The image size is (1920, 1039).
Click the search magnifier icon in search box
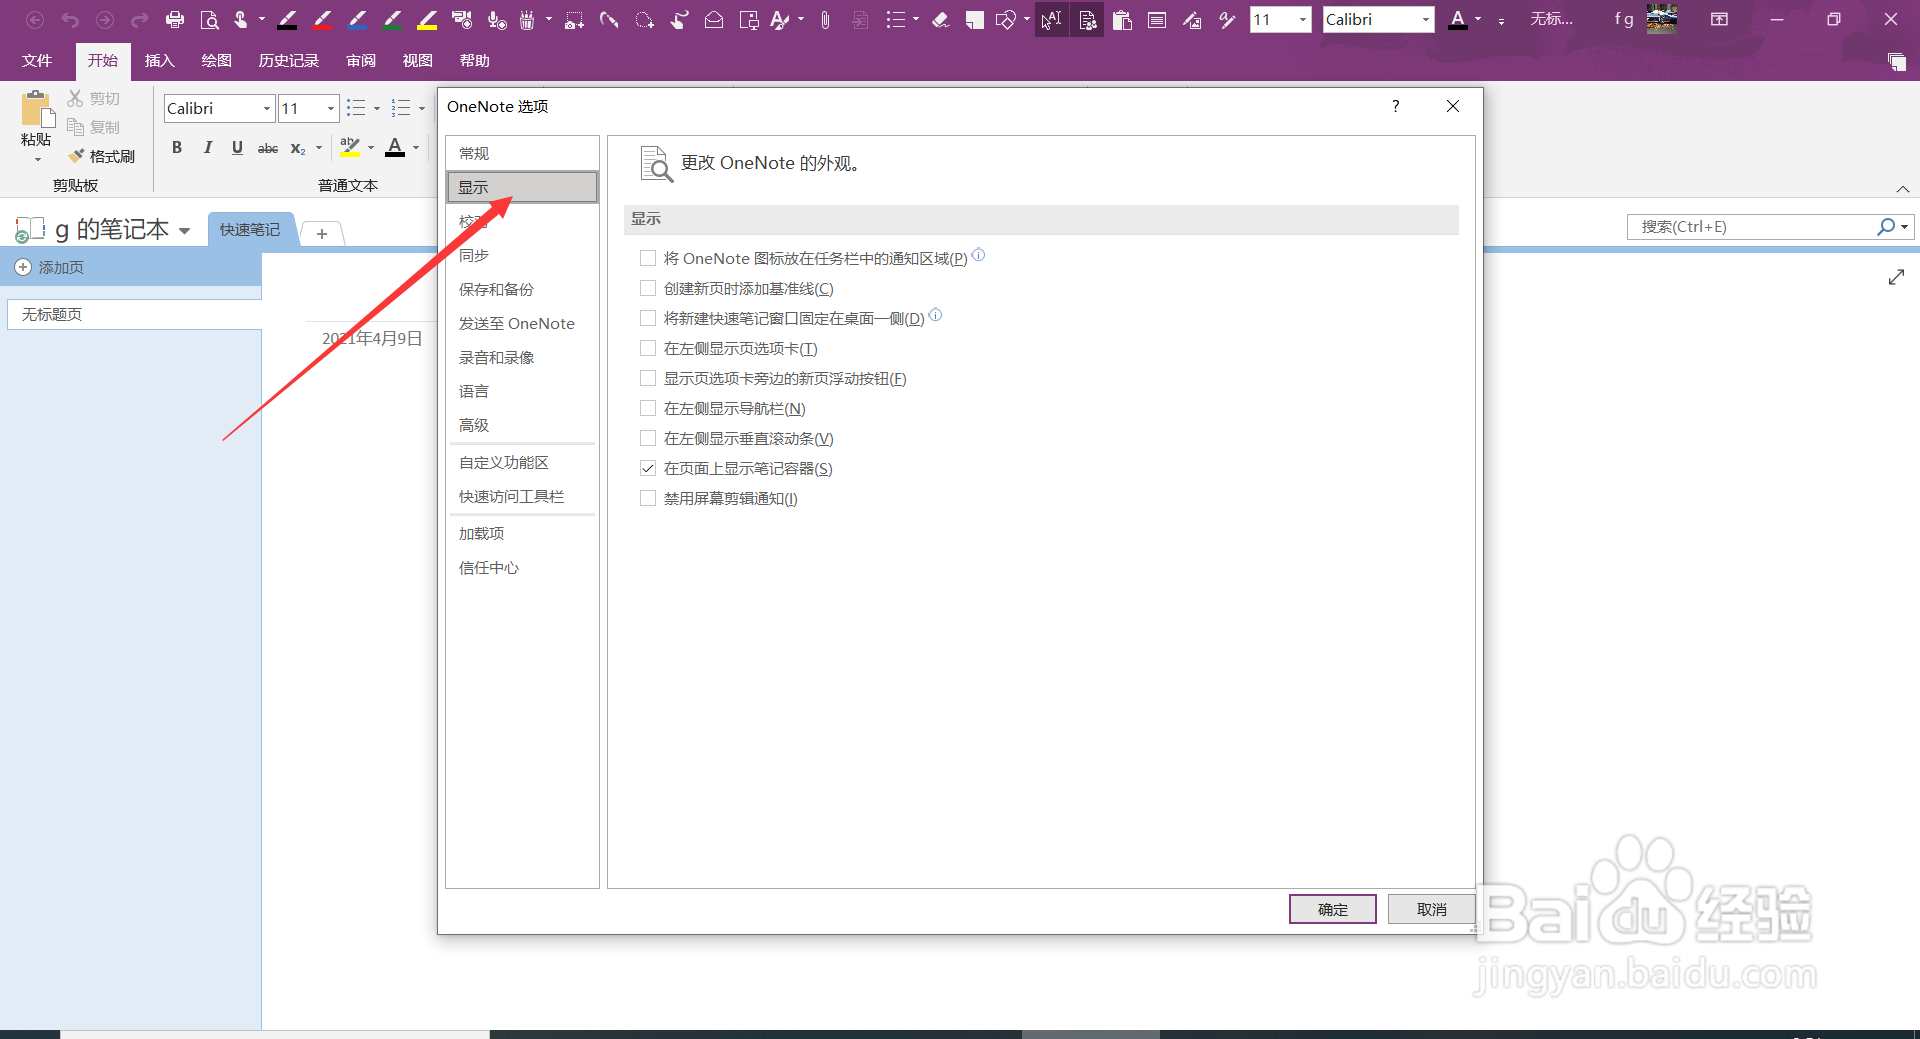[1885, 227]
